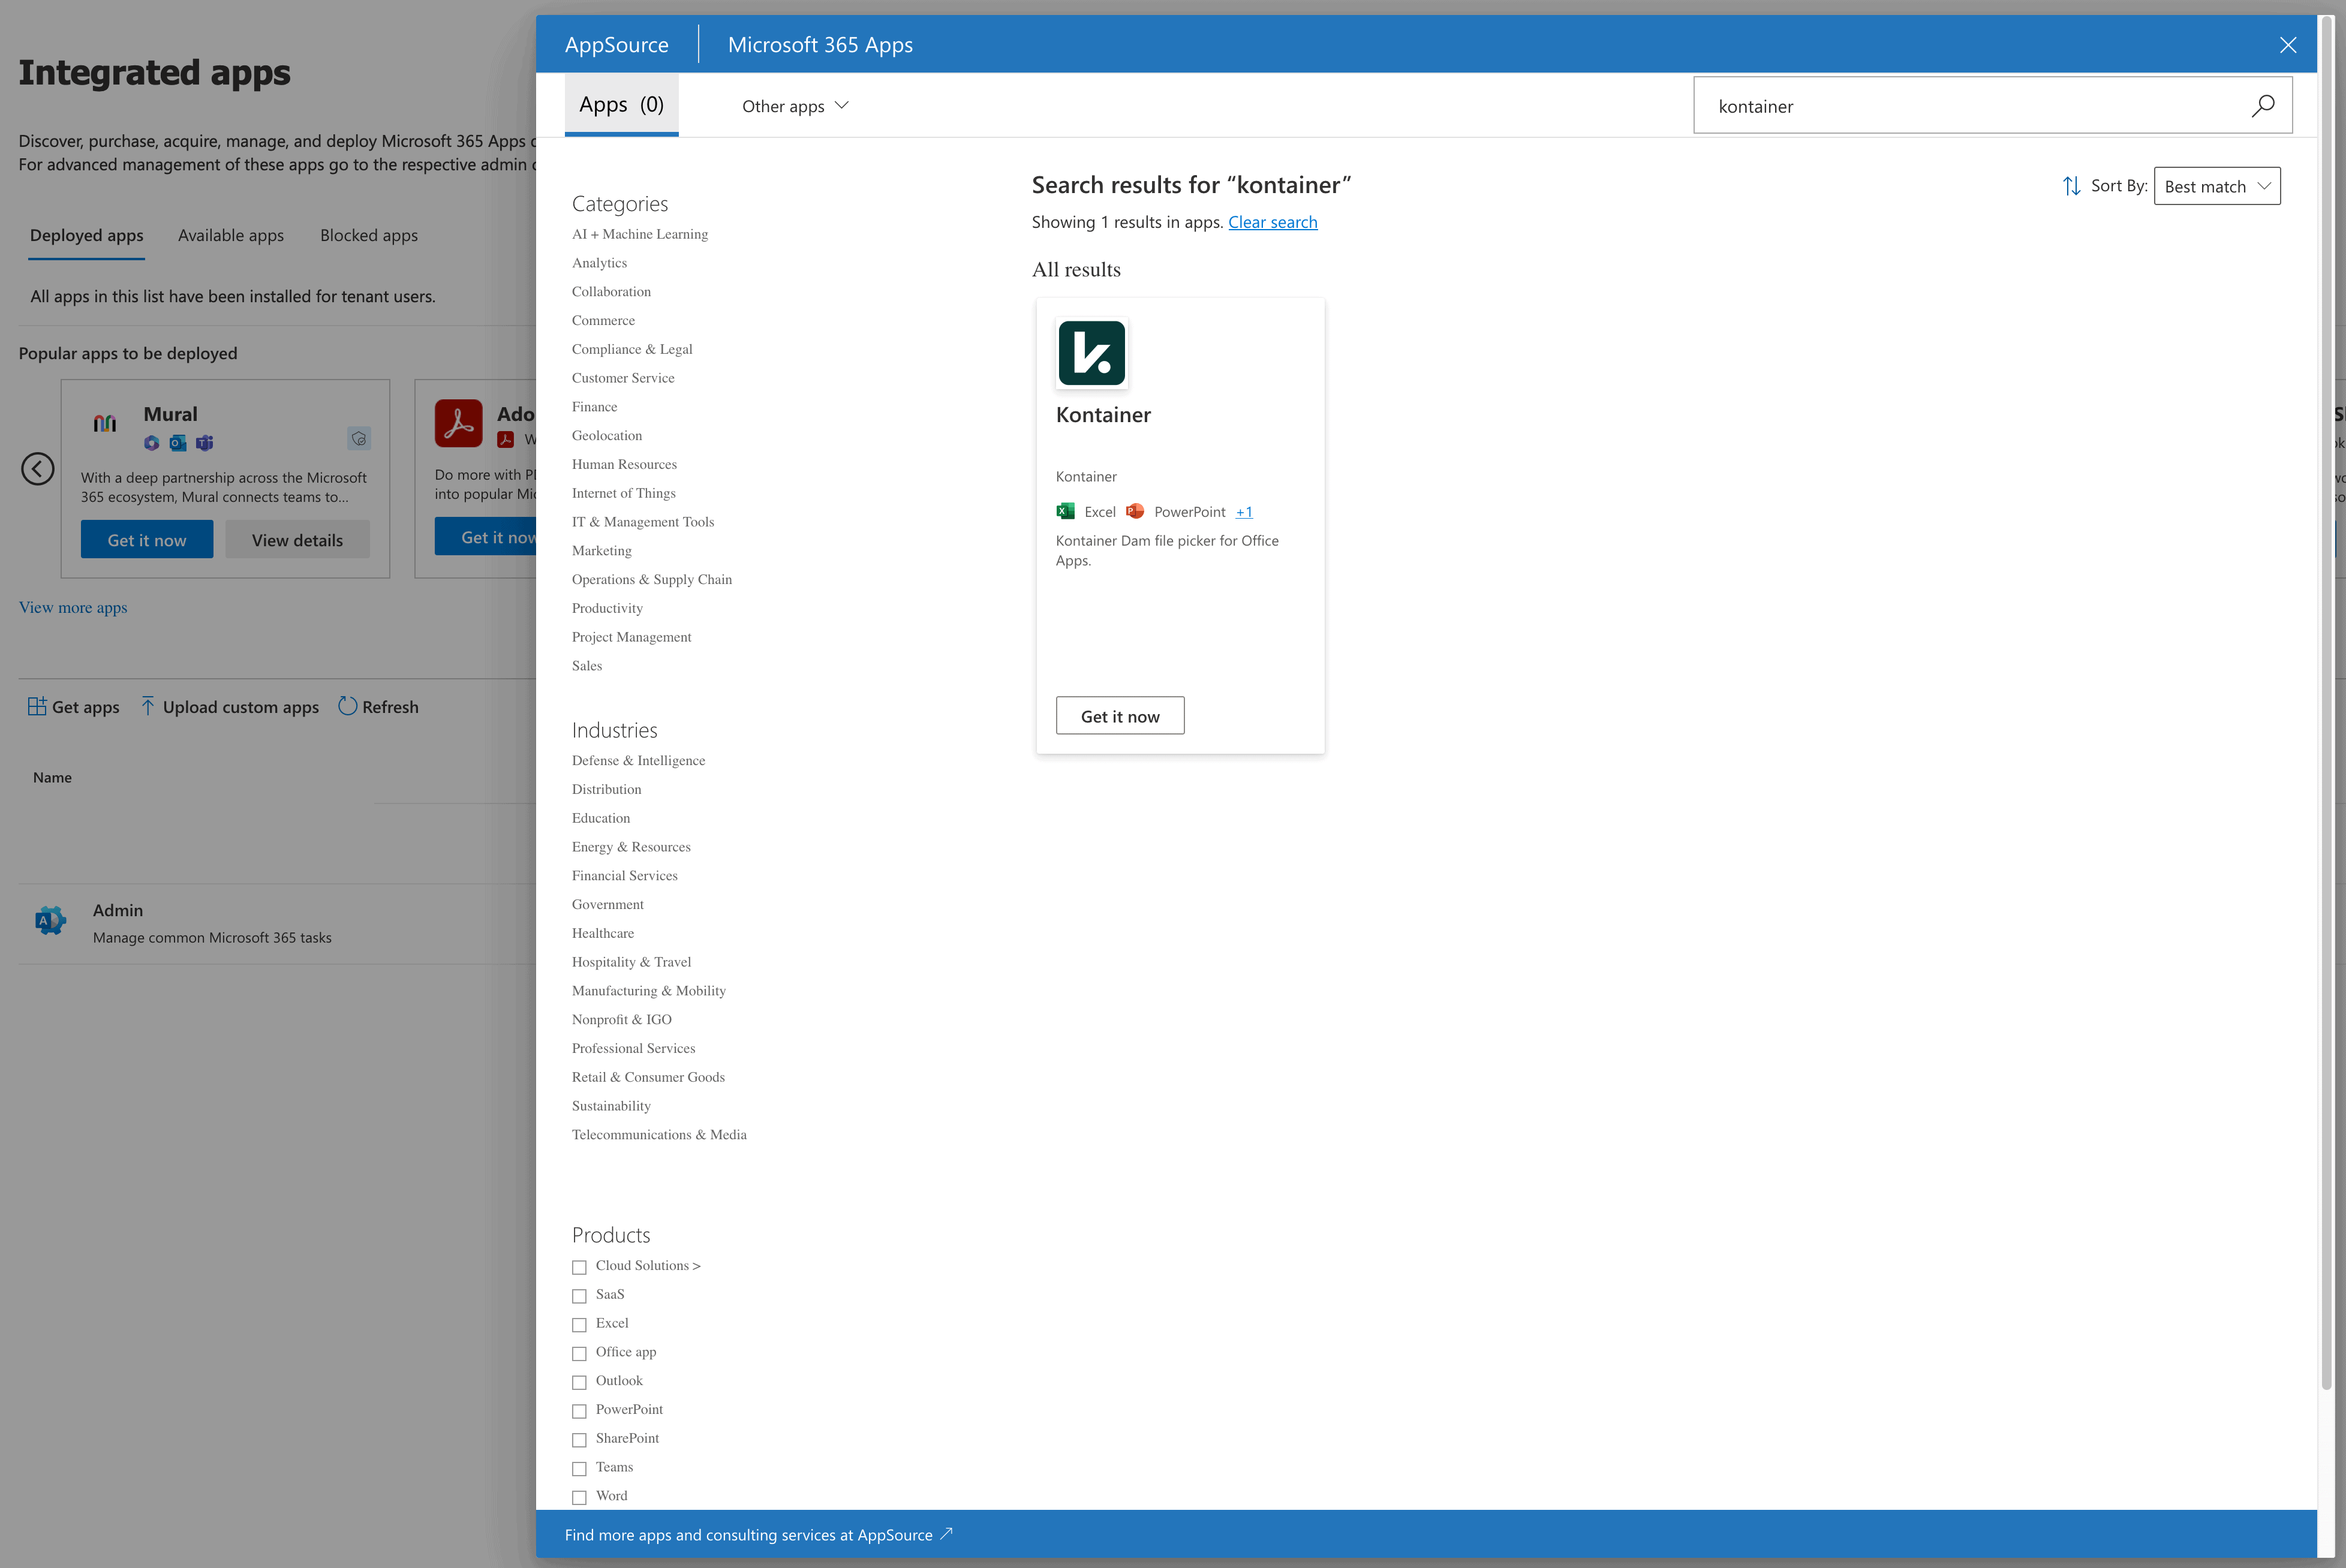Click the Kontainer app logo
This screenshot has width=2346, height=1568.
[x=1091, y=353]
